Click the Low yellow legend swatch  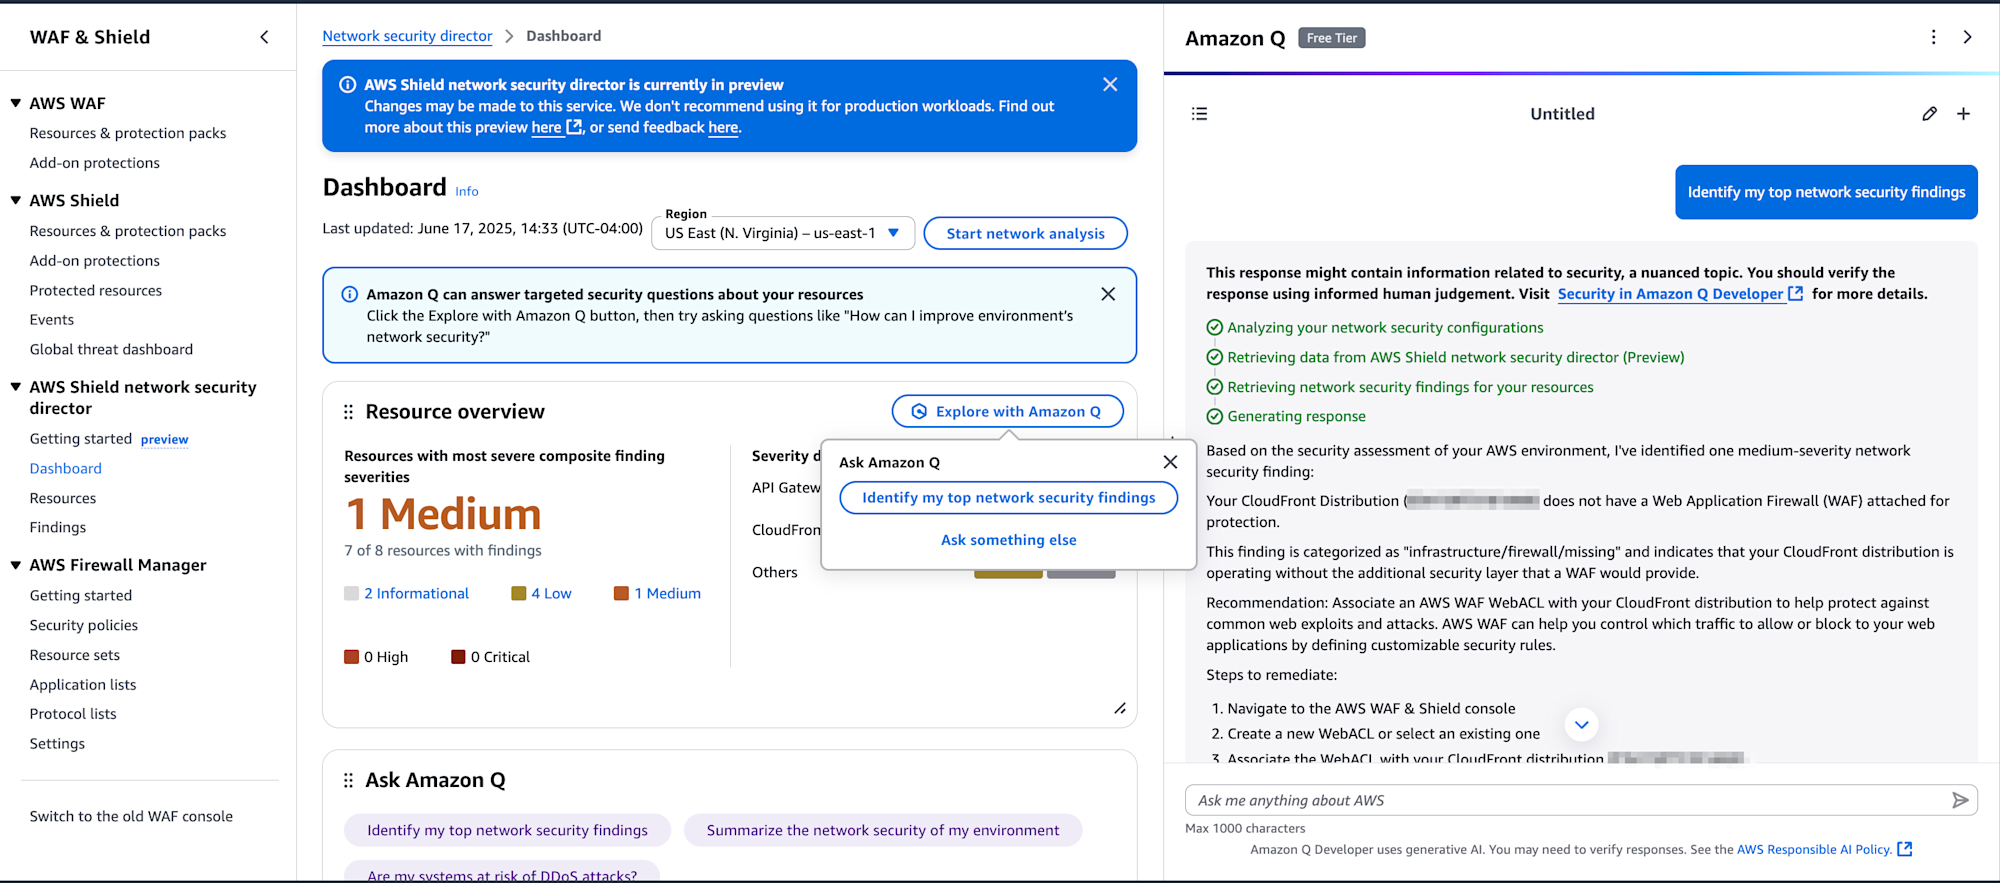518,594
